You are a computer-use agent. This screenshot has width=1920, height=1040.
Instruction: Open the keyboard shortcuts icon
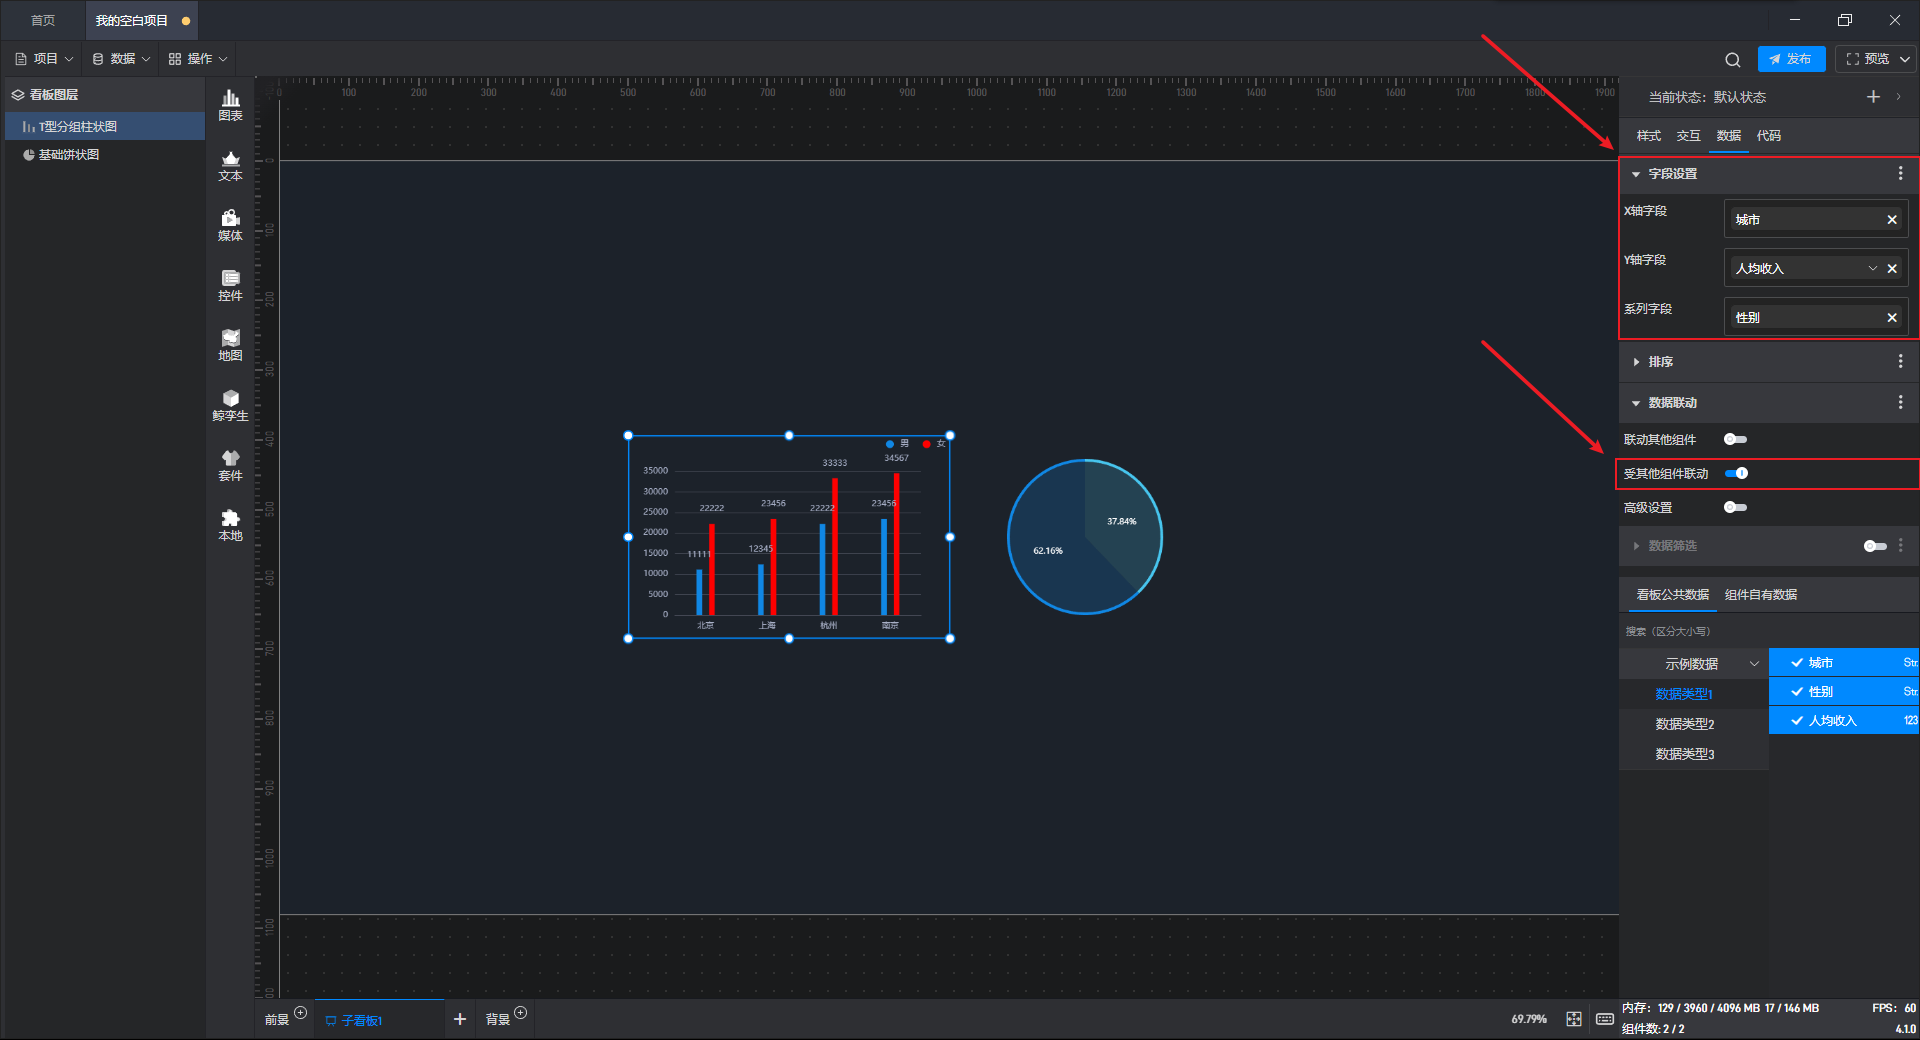[x=1605, y=1019]
